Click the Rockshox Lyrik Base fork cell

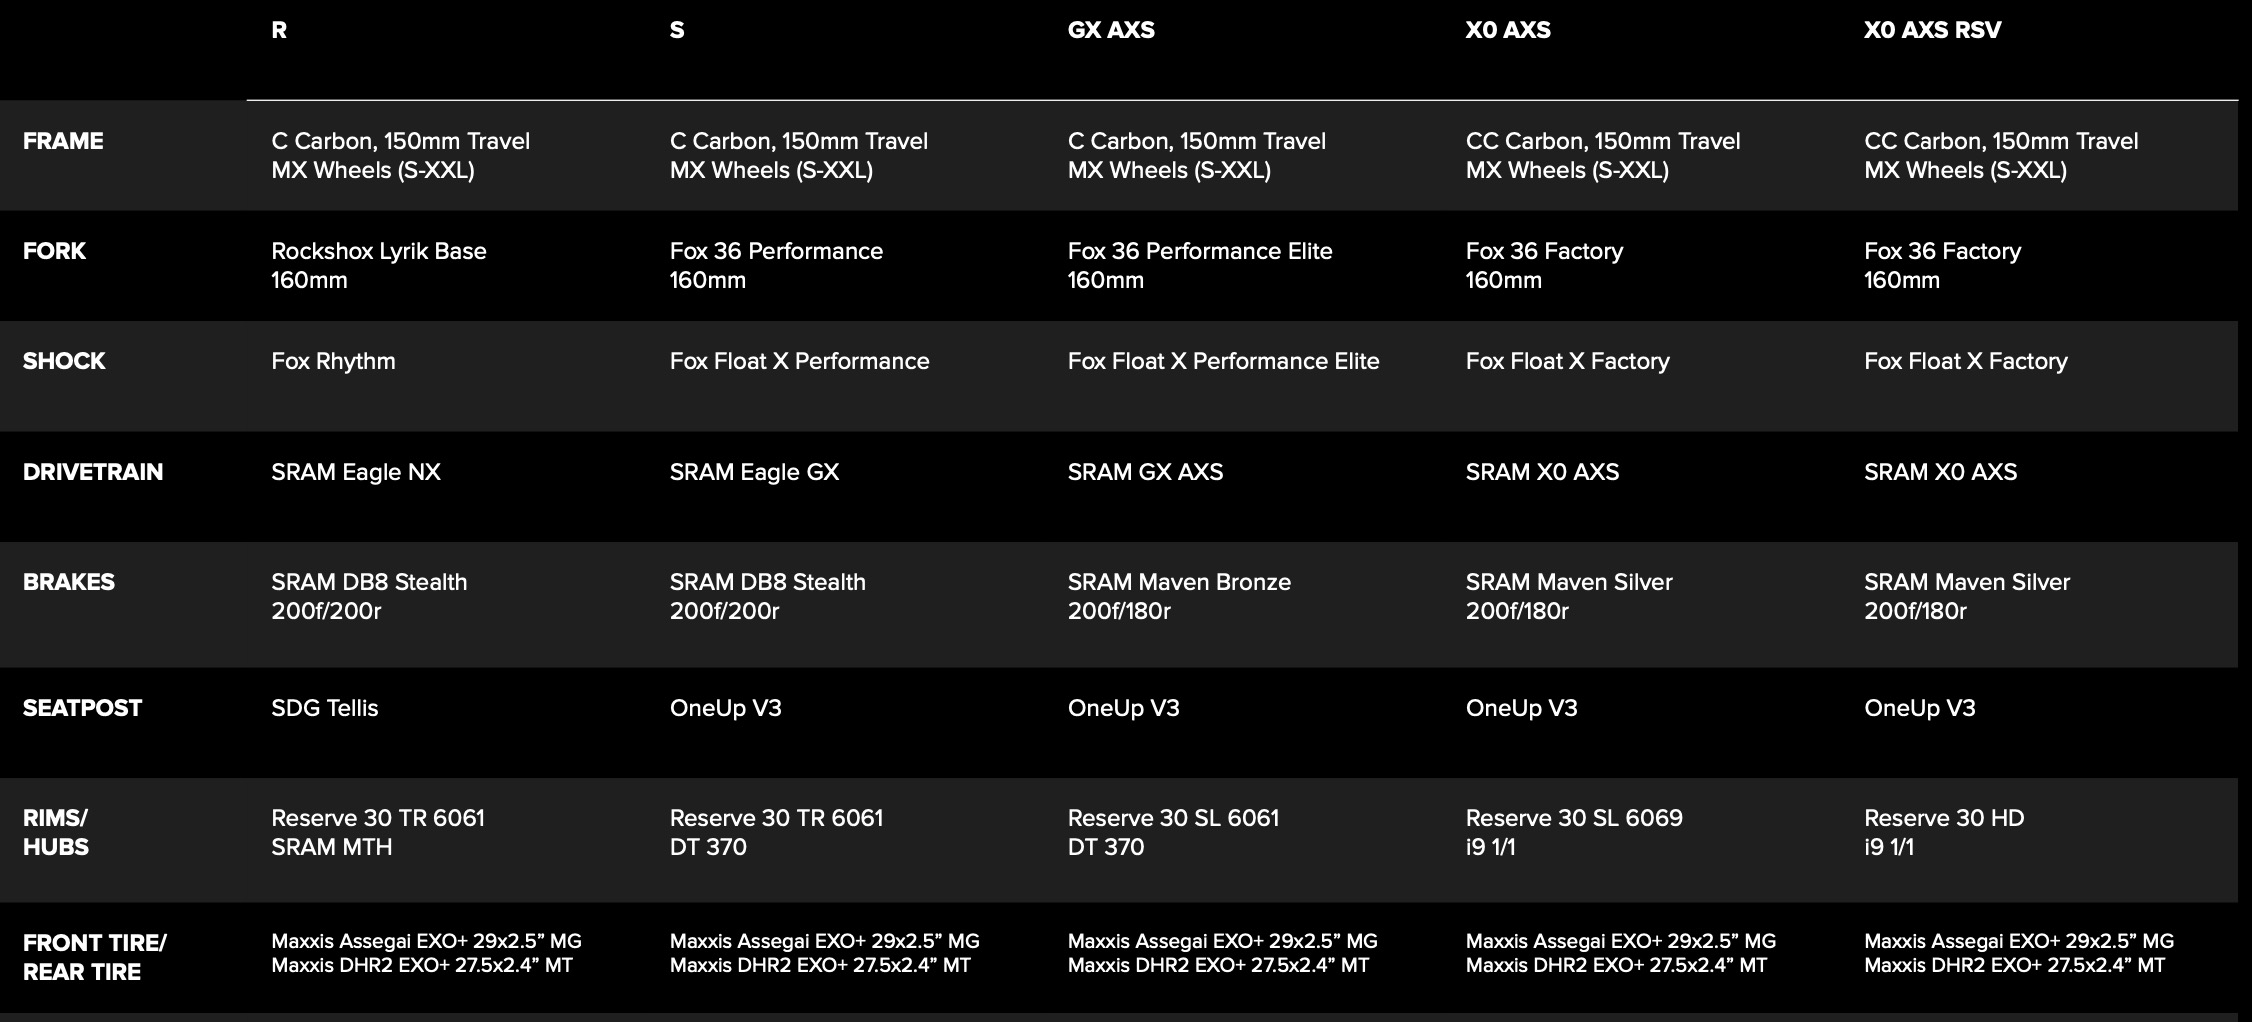[x=378, y=265]
